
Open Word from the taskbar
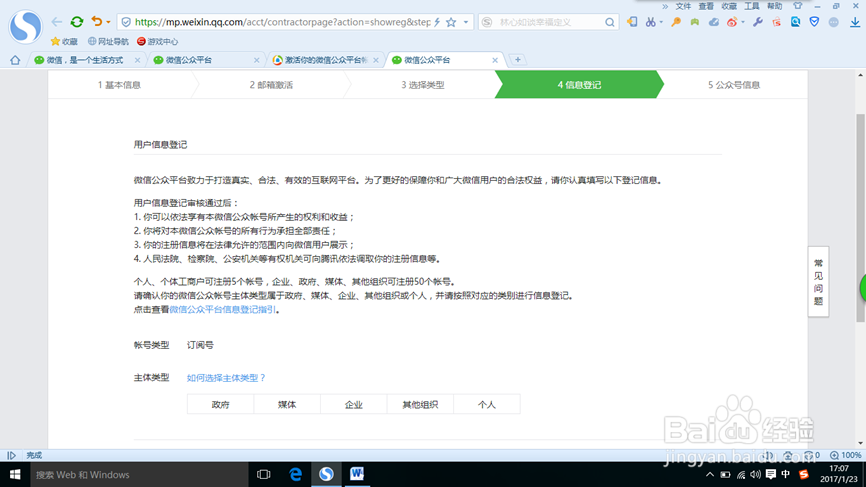tap(357, 474)
